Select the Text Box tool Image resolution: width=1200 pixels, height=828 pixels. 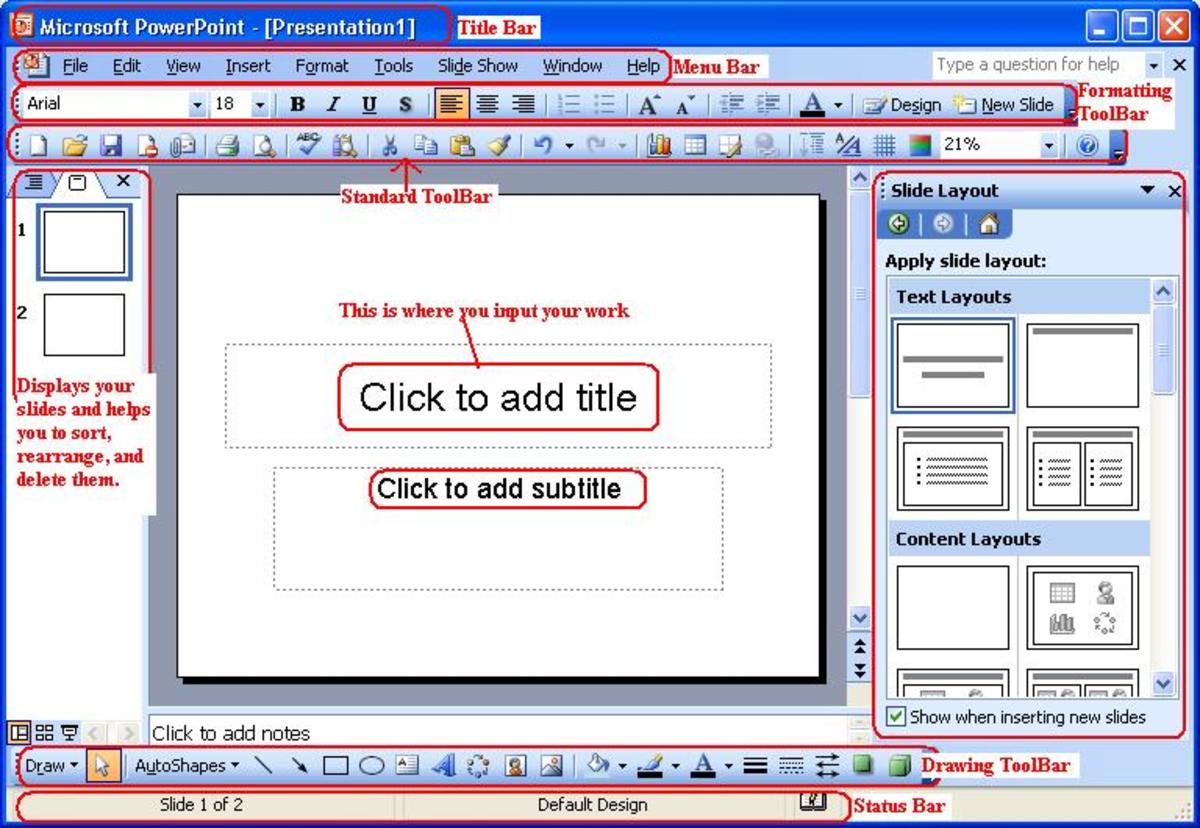click(x=405, y=766)
